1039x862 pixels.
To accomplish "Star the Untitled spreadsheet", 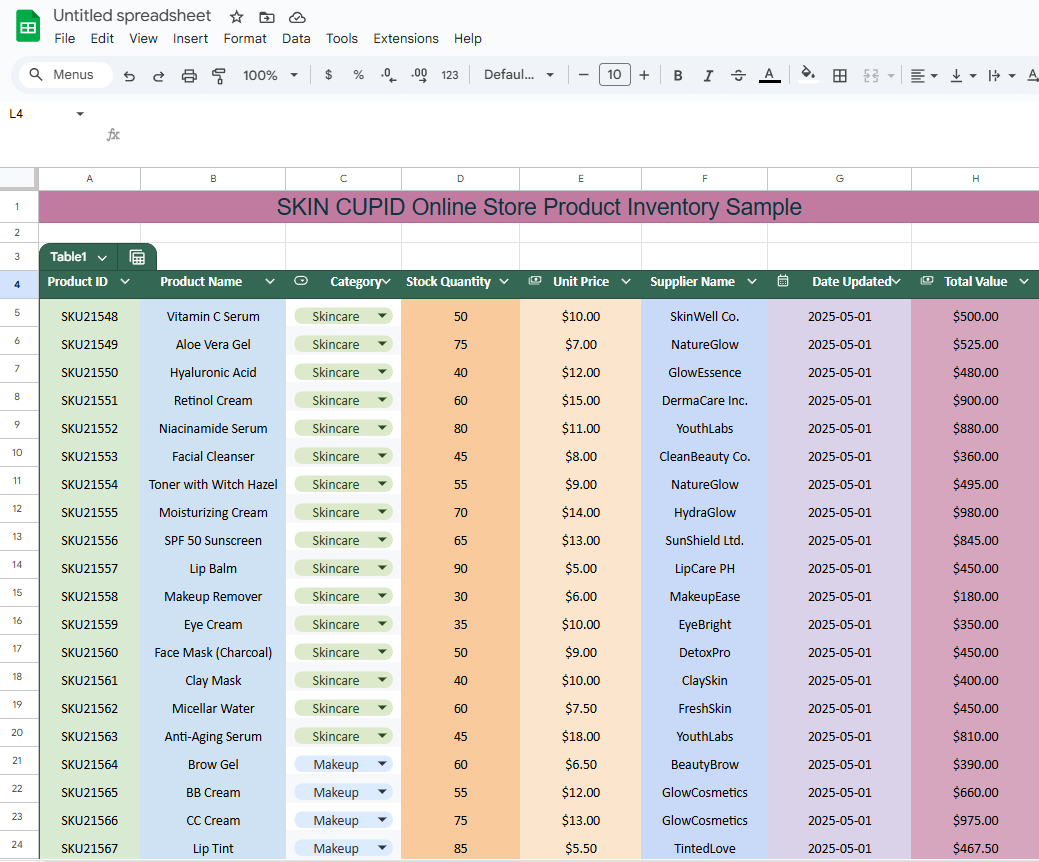I will 237,17.
